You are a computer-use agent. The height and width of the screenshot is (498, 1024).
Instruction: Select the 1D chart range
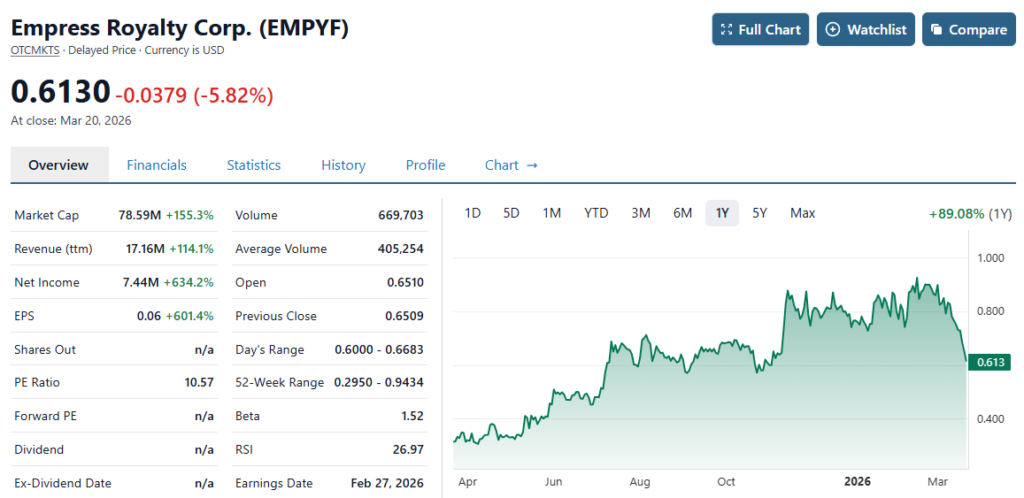pyautogui.click(x=474, y=213)
